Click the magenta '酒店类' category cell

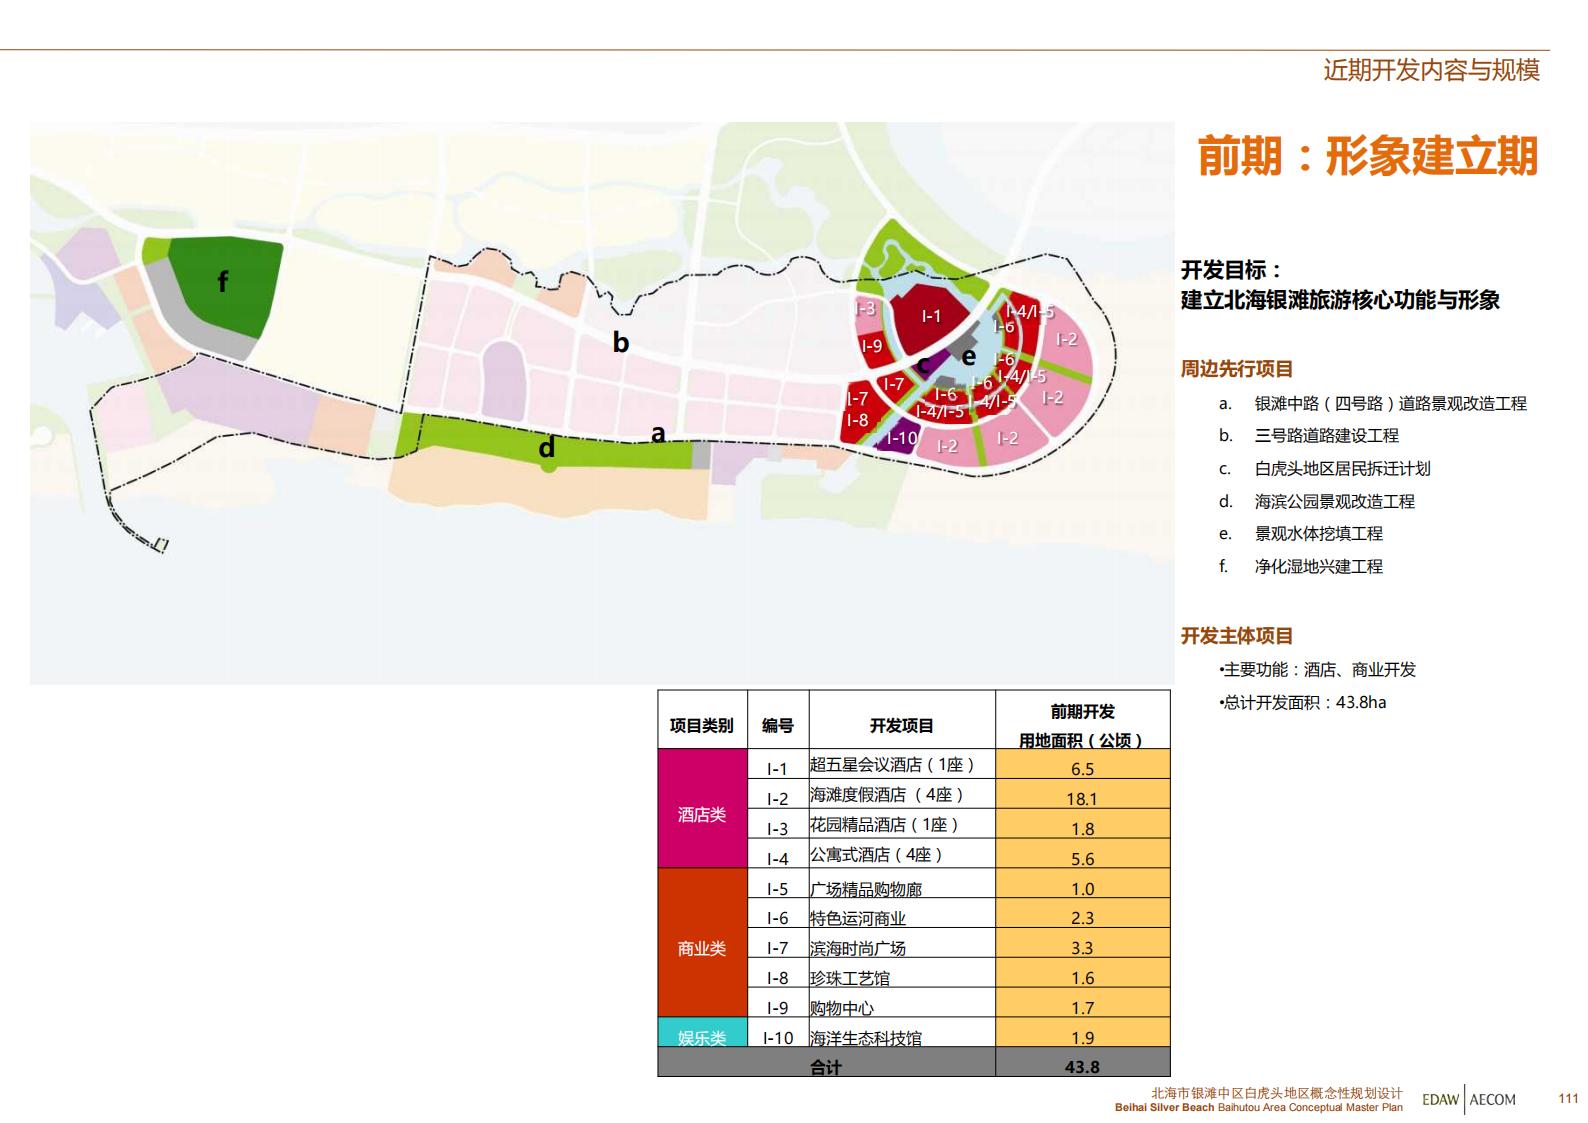click(x=702, y=808)
